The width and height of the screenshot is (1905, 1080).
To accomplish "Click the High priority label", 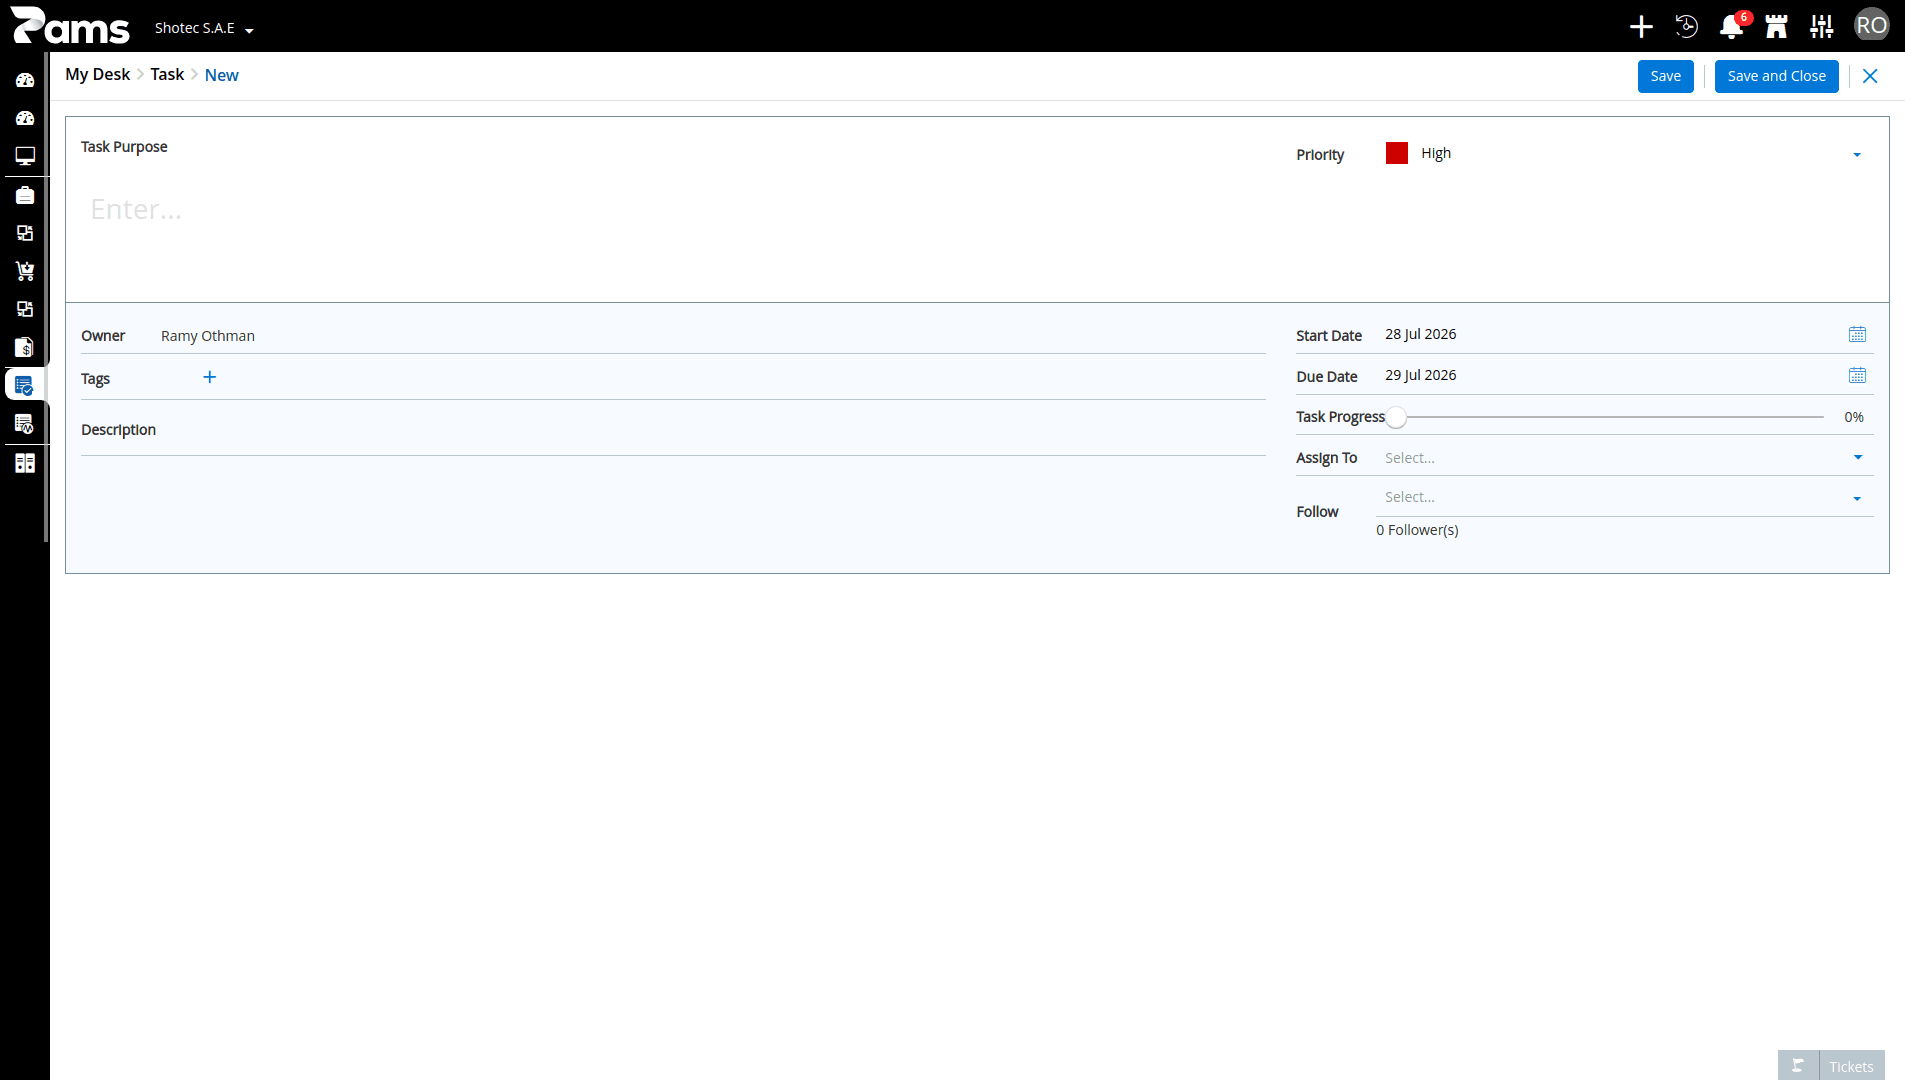I will coord(1436,153).
